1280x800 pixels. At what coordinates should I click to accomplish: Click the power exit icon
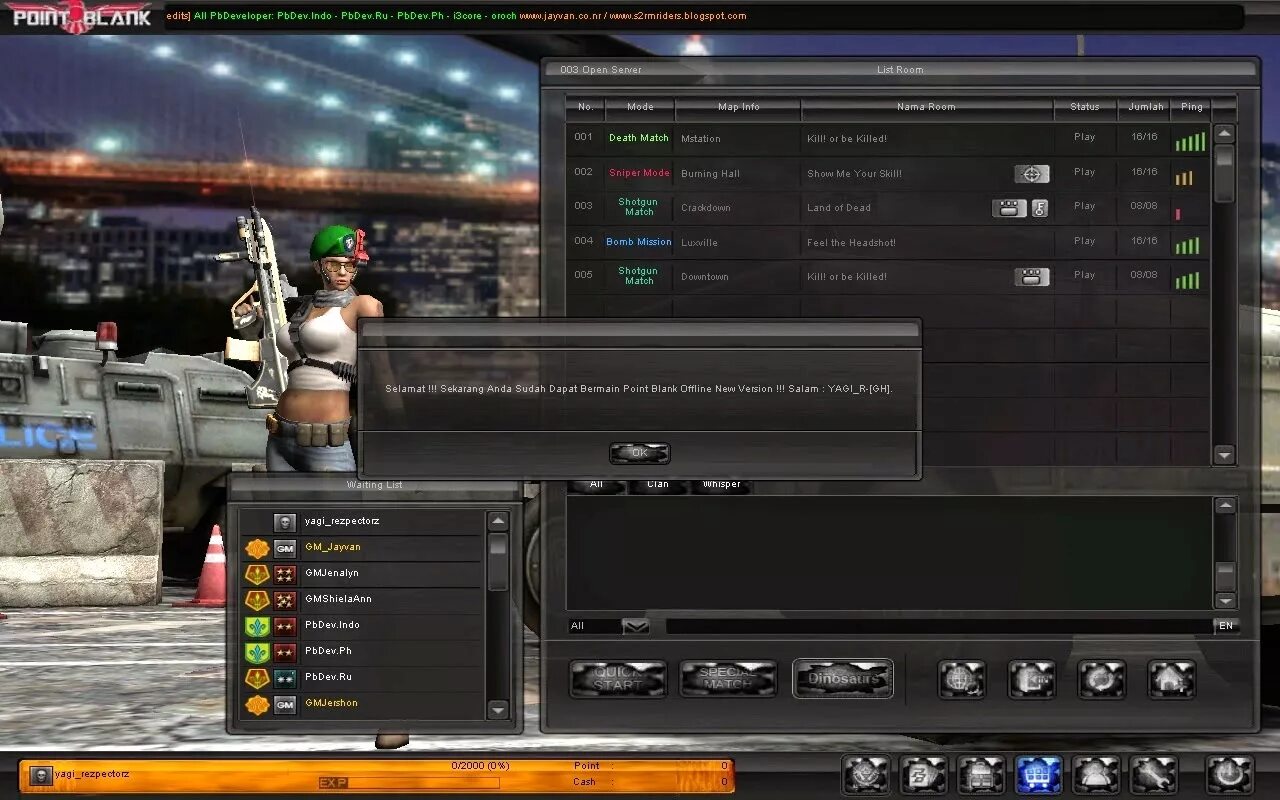[x=1229, y=775]
